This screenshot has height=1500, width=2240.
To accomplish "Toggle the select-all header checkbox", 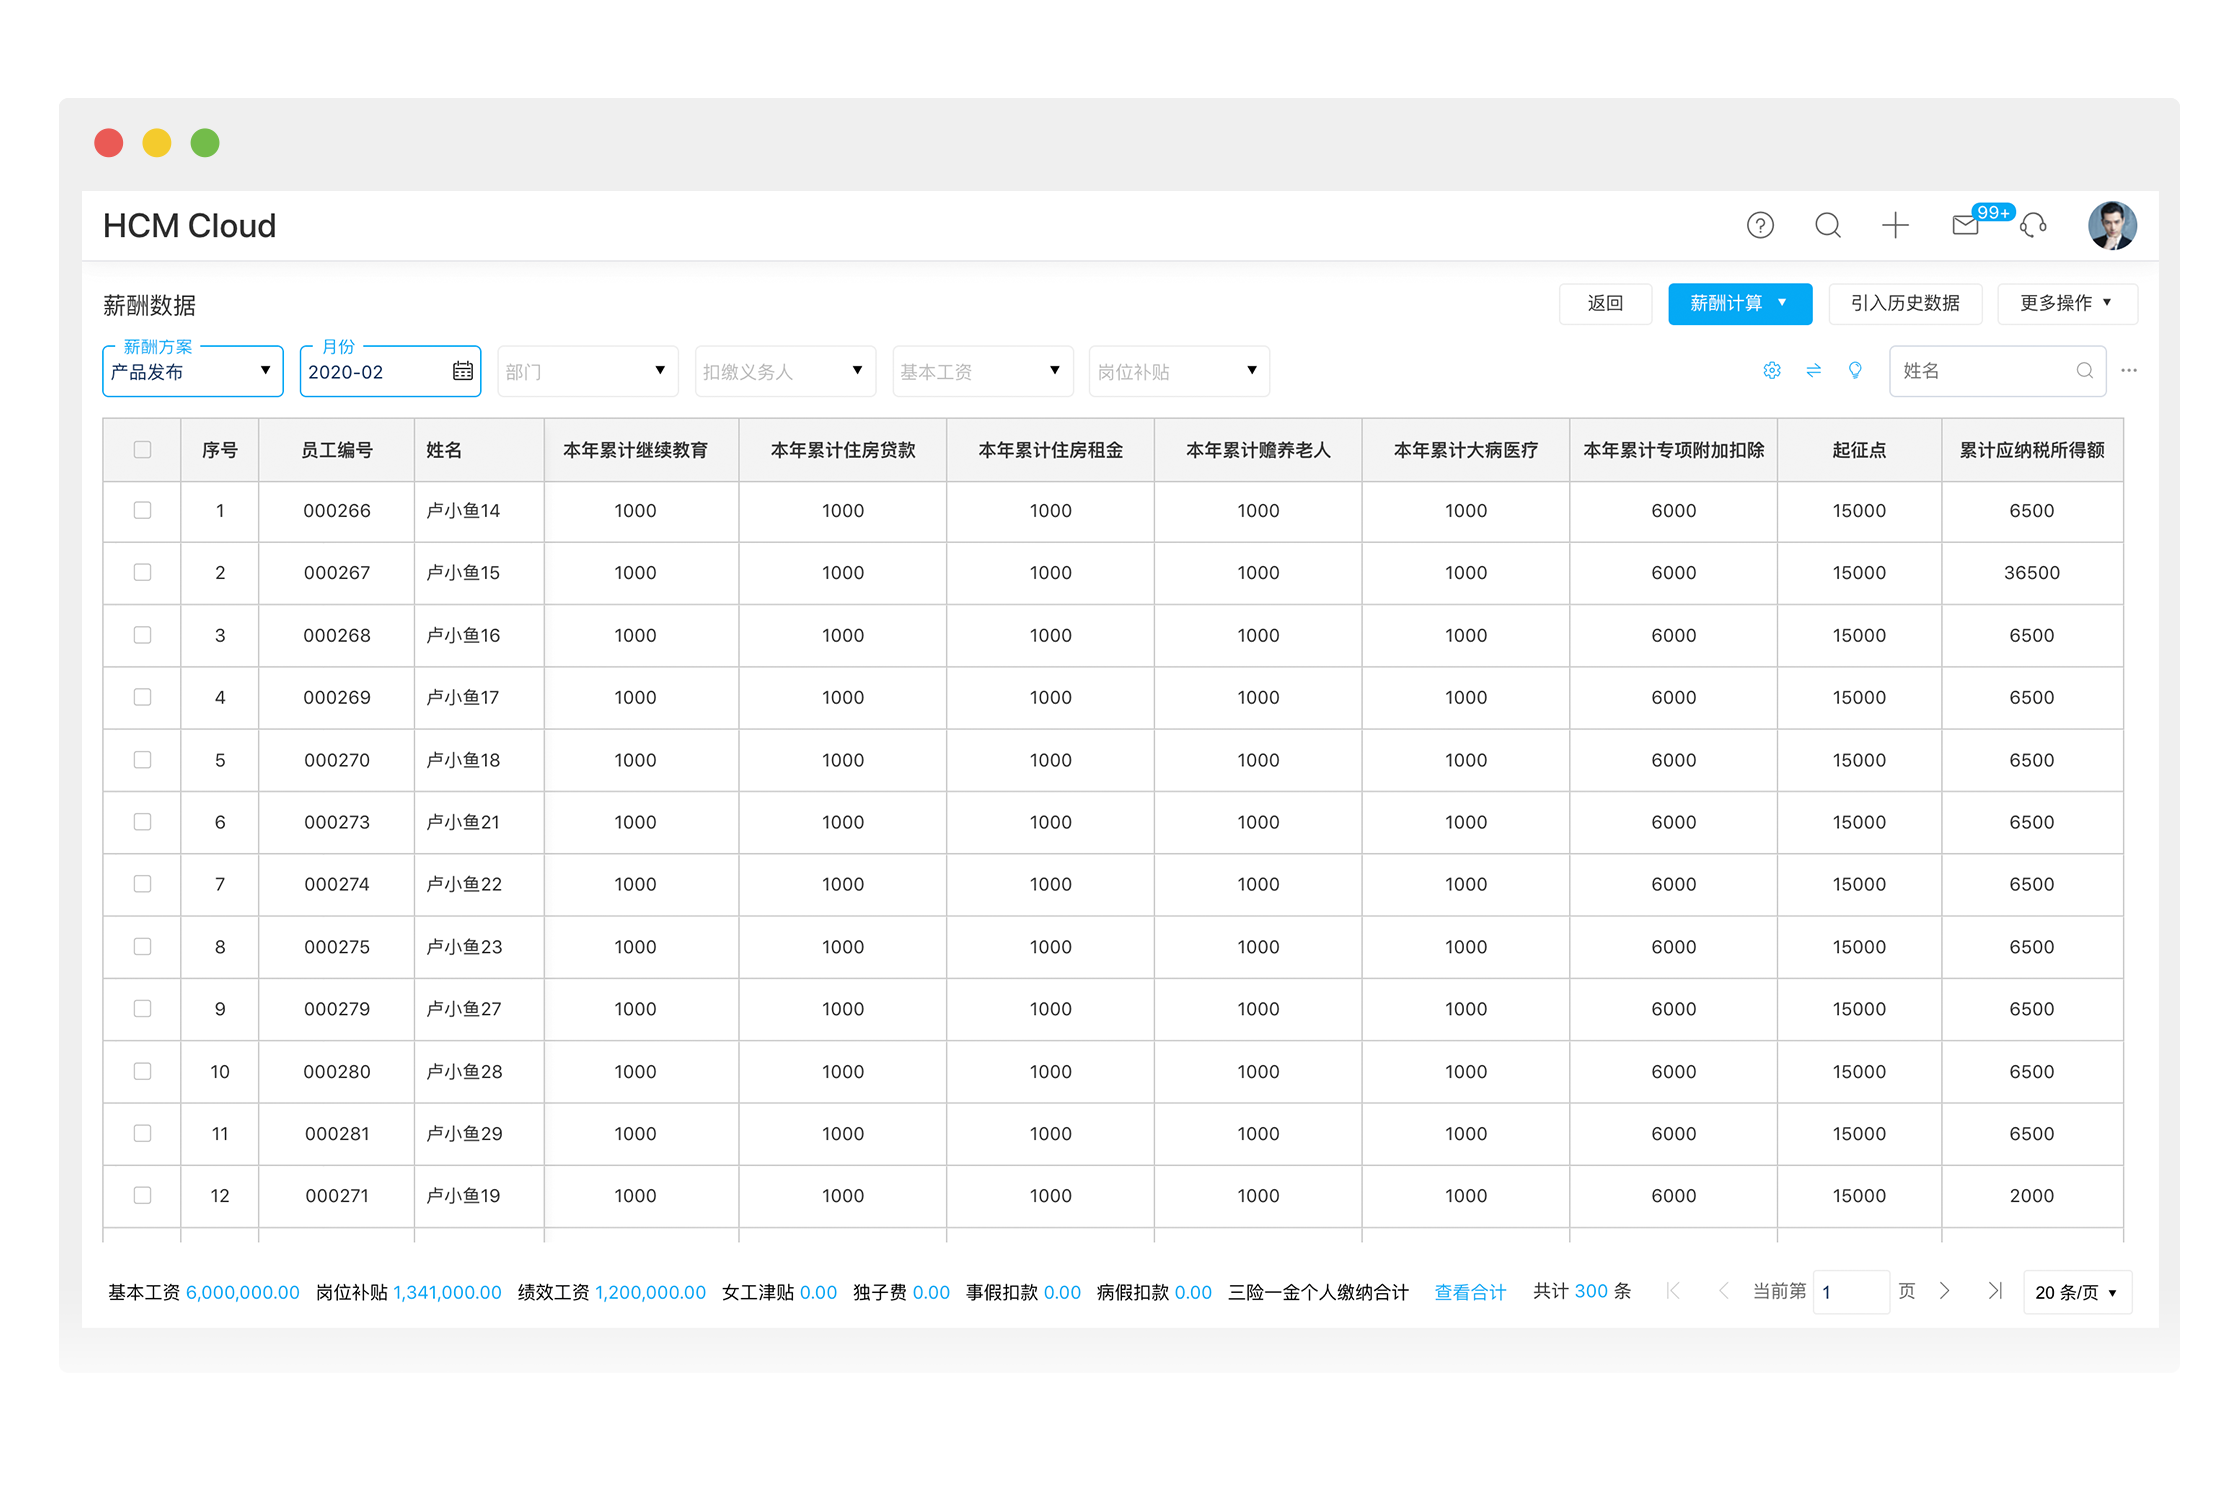I will 142,450.
